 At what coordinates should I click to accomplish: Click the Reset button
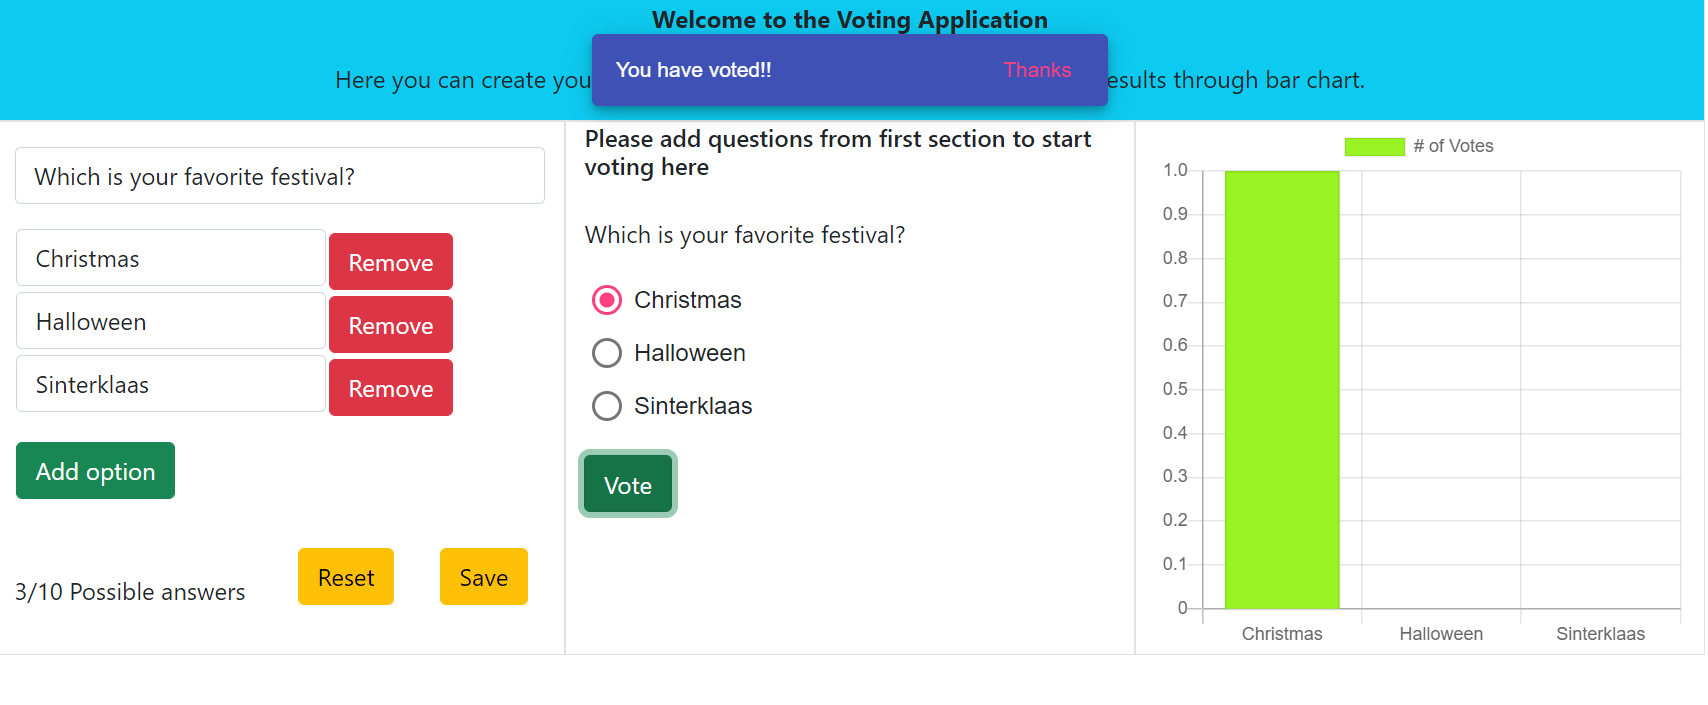tap(345, 577)
